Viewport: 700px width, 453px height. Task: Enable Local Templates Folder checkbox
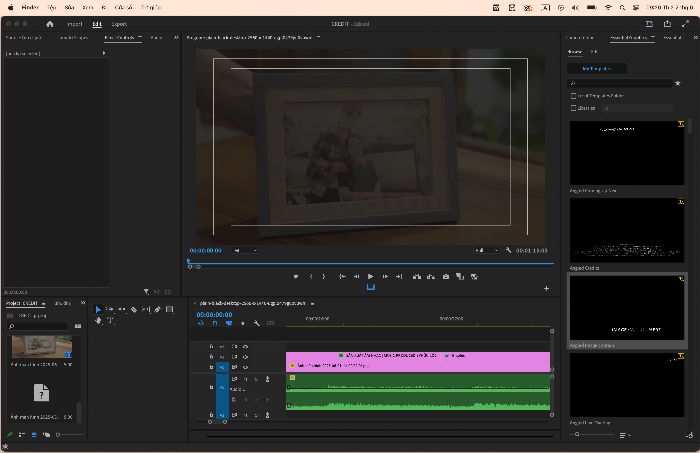tap(573, 96)
